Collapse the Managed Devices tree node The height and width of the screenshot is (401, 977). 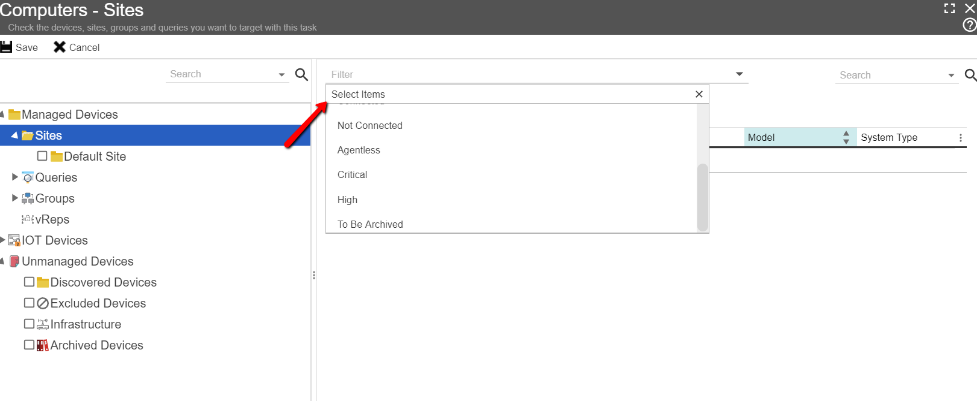coord(2,115)
